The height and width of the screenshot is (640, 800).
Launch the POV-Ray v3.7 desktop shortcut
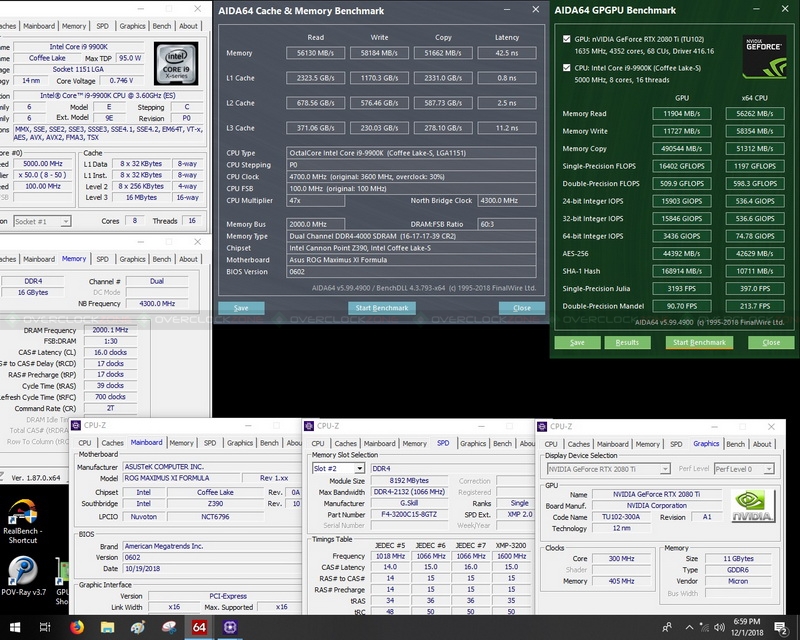pyautogui.click(x=23, y=577)
